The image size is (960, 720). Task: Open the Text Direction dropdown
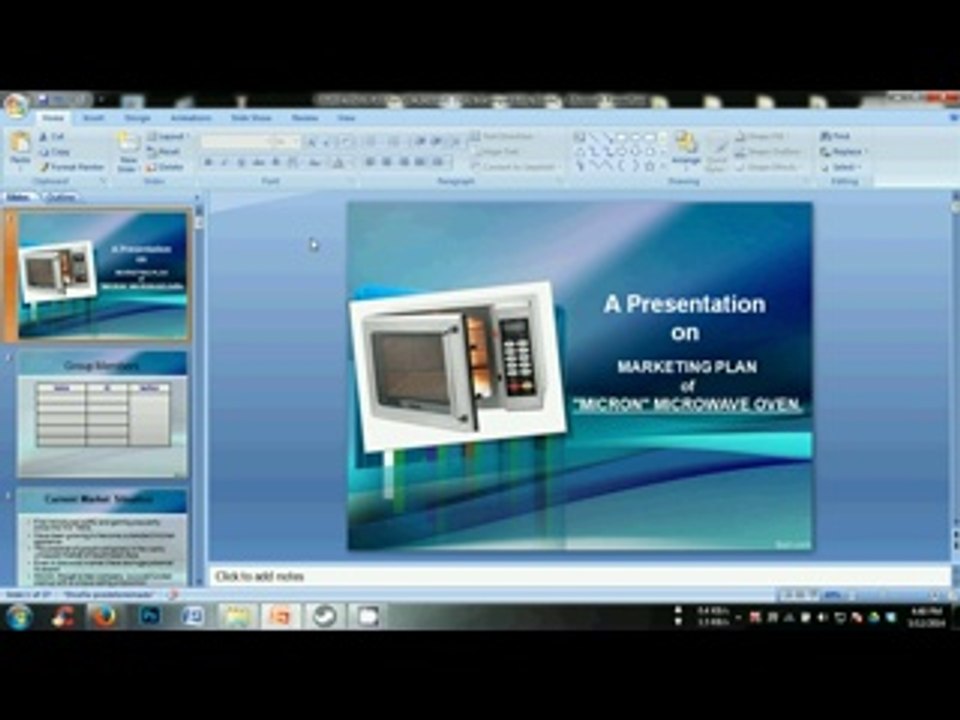(504, 136)
